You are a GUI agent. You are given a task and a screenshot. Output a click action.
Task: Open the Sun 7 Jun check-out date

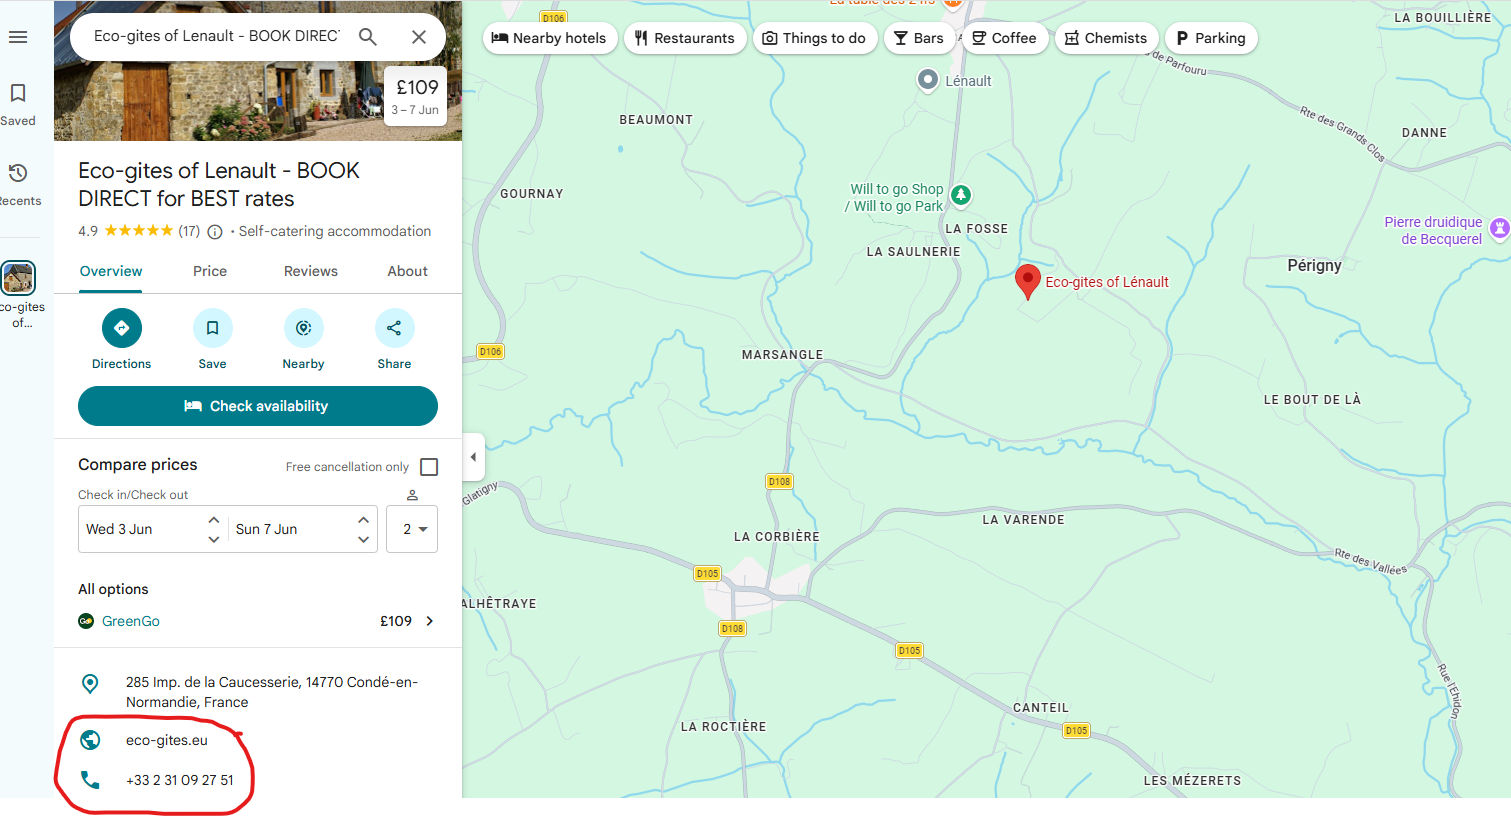[x=266, y=529]
